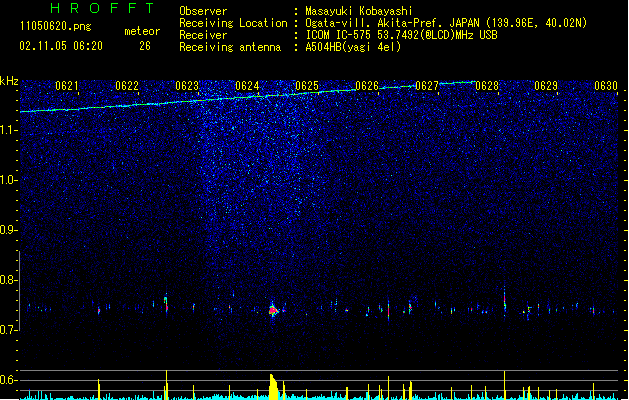The width and height of the screenshot is (629, 400).
Task: Click the 'Receiving antenna' label
Action: pos(230,47)
